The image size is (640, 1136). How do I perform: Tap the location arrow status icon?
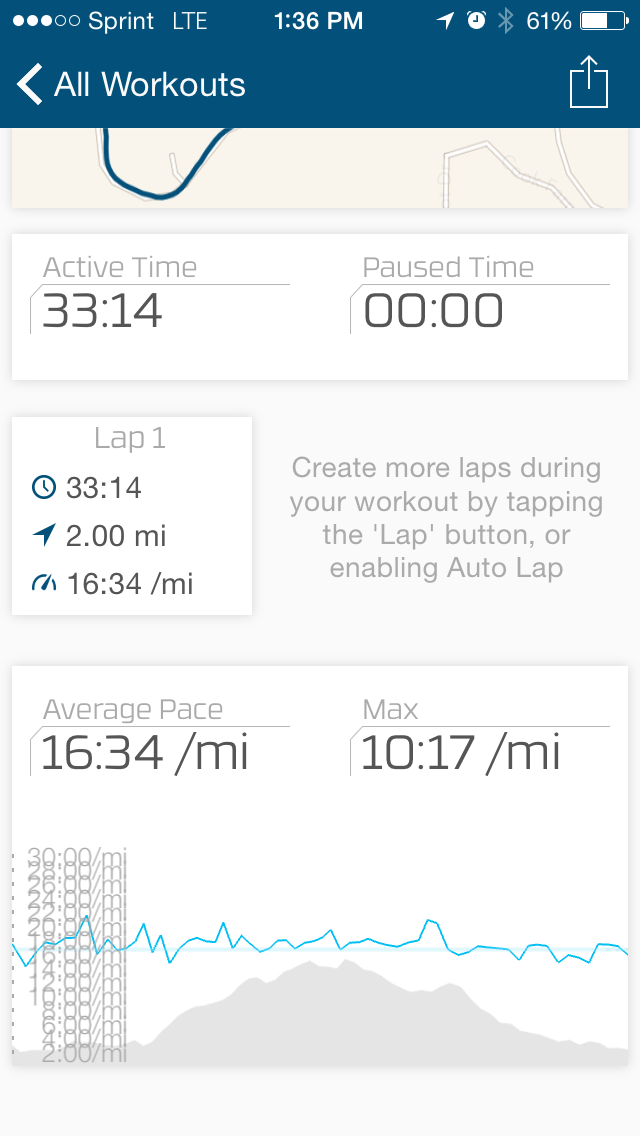[446, 20]
